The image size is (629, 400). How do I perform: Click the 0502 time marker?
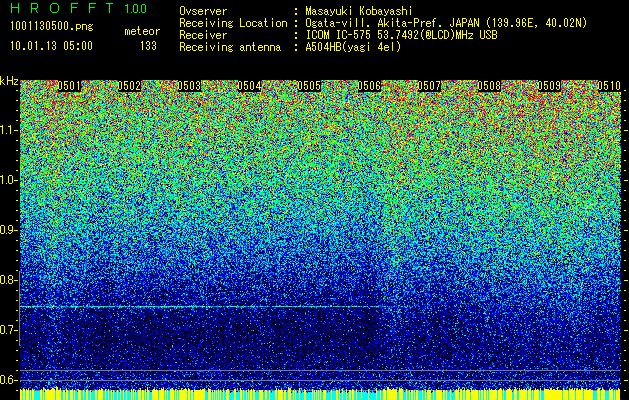pos(129,86)
